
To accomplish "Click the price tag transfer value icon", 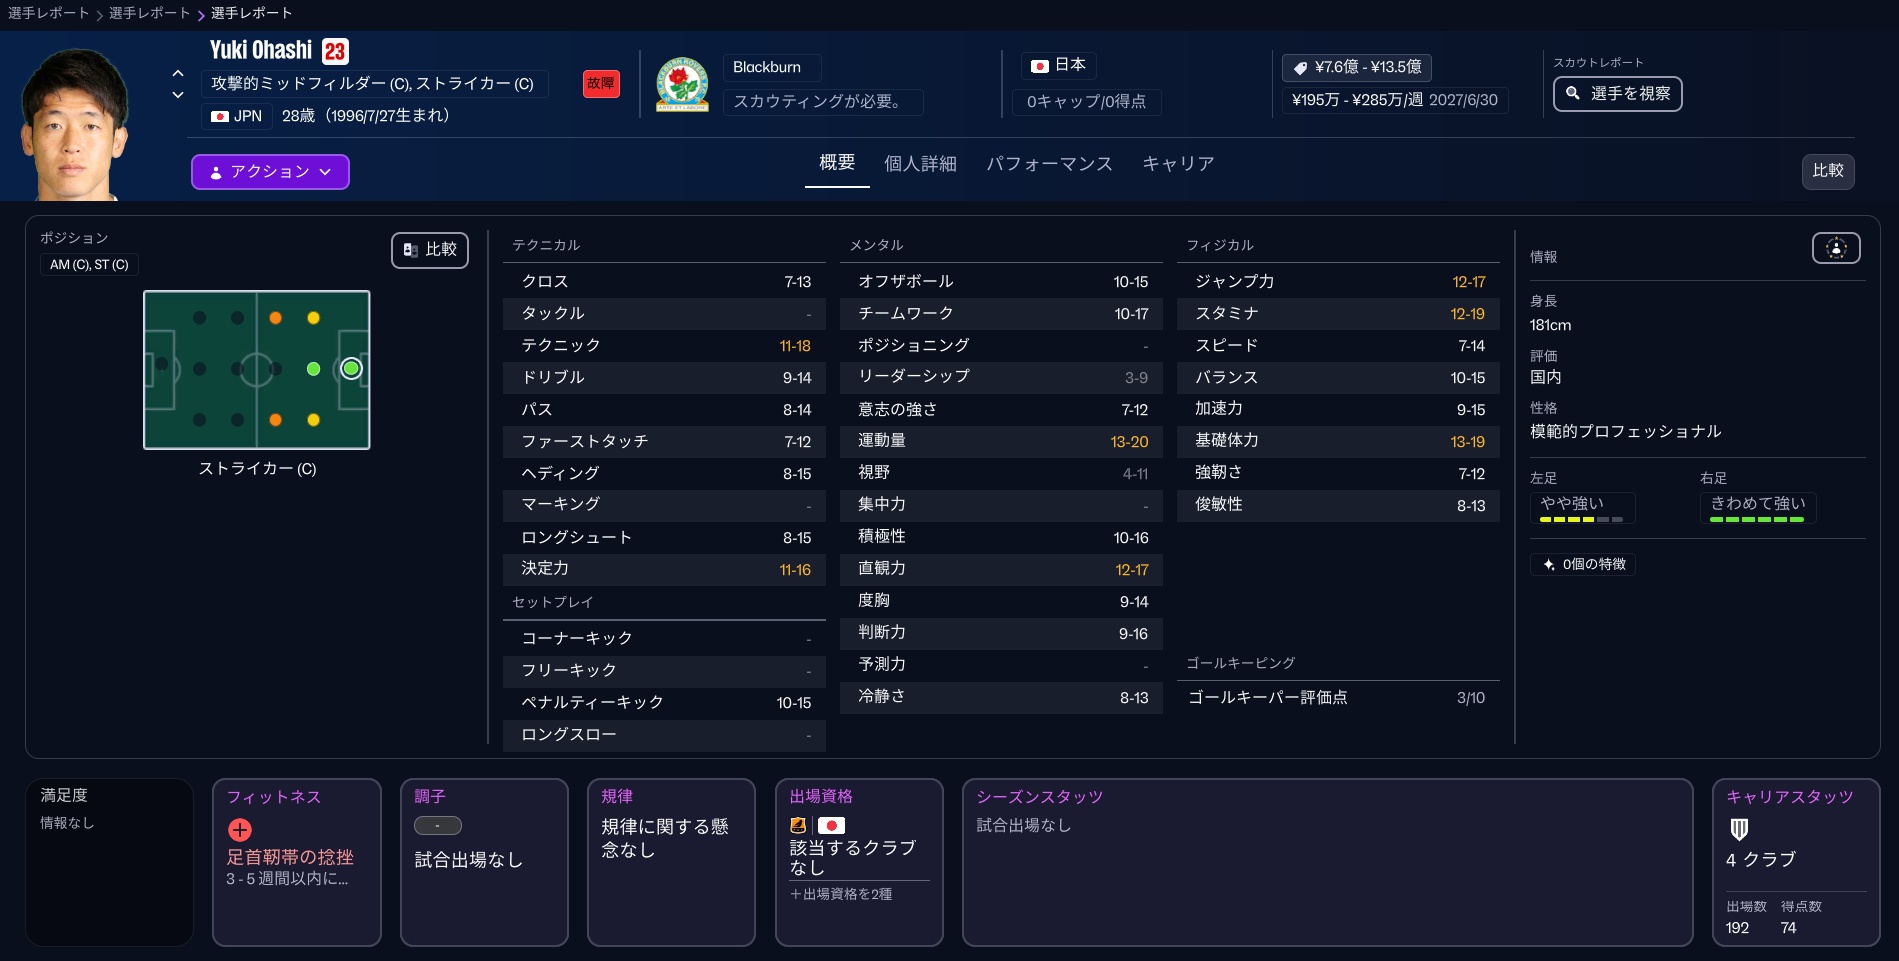I will pyautogui.click(x=1300, y=68).
